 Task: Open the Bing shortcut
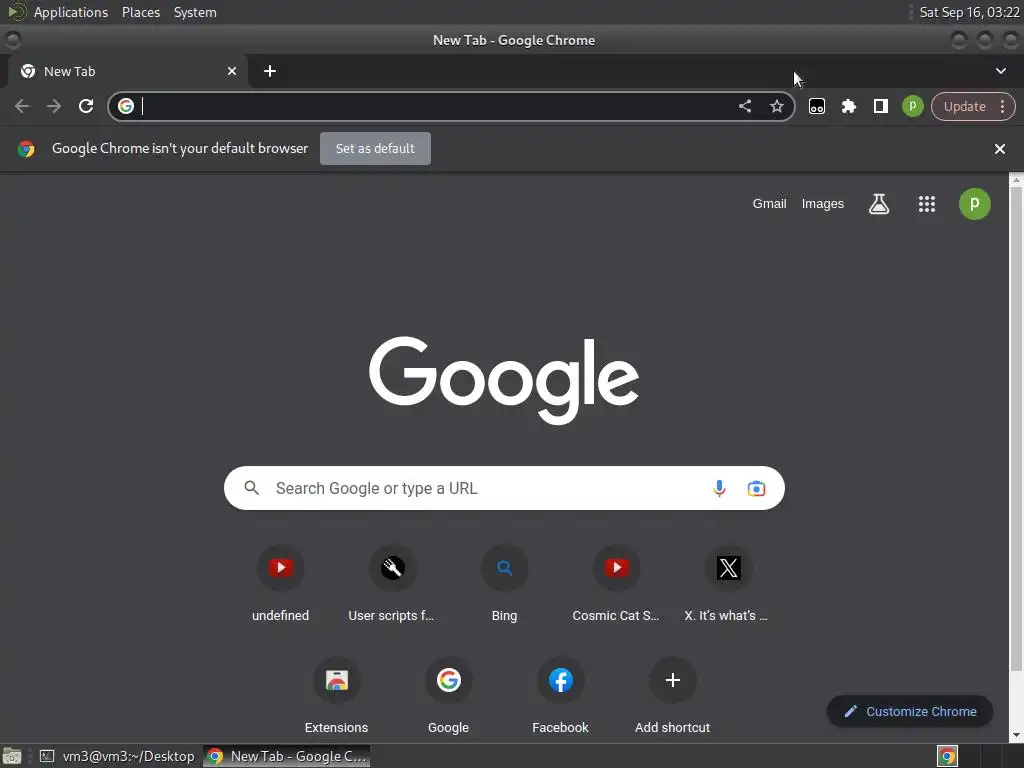504,584
